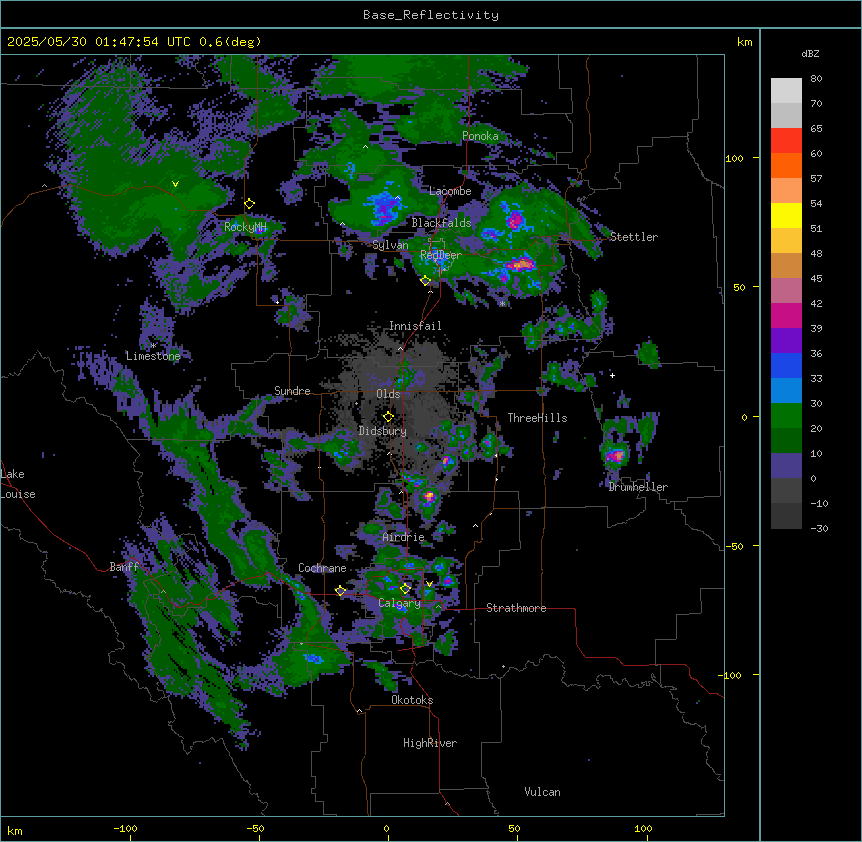Click the storm cell core above Drumheller
862x842 pixels.
tap(616, 455)
